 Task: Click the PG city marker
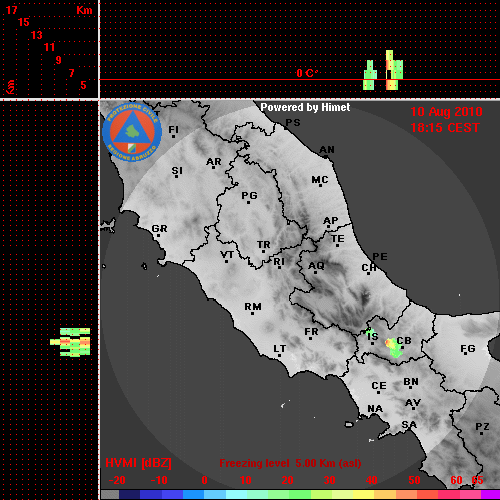click(248, 203)
